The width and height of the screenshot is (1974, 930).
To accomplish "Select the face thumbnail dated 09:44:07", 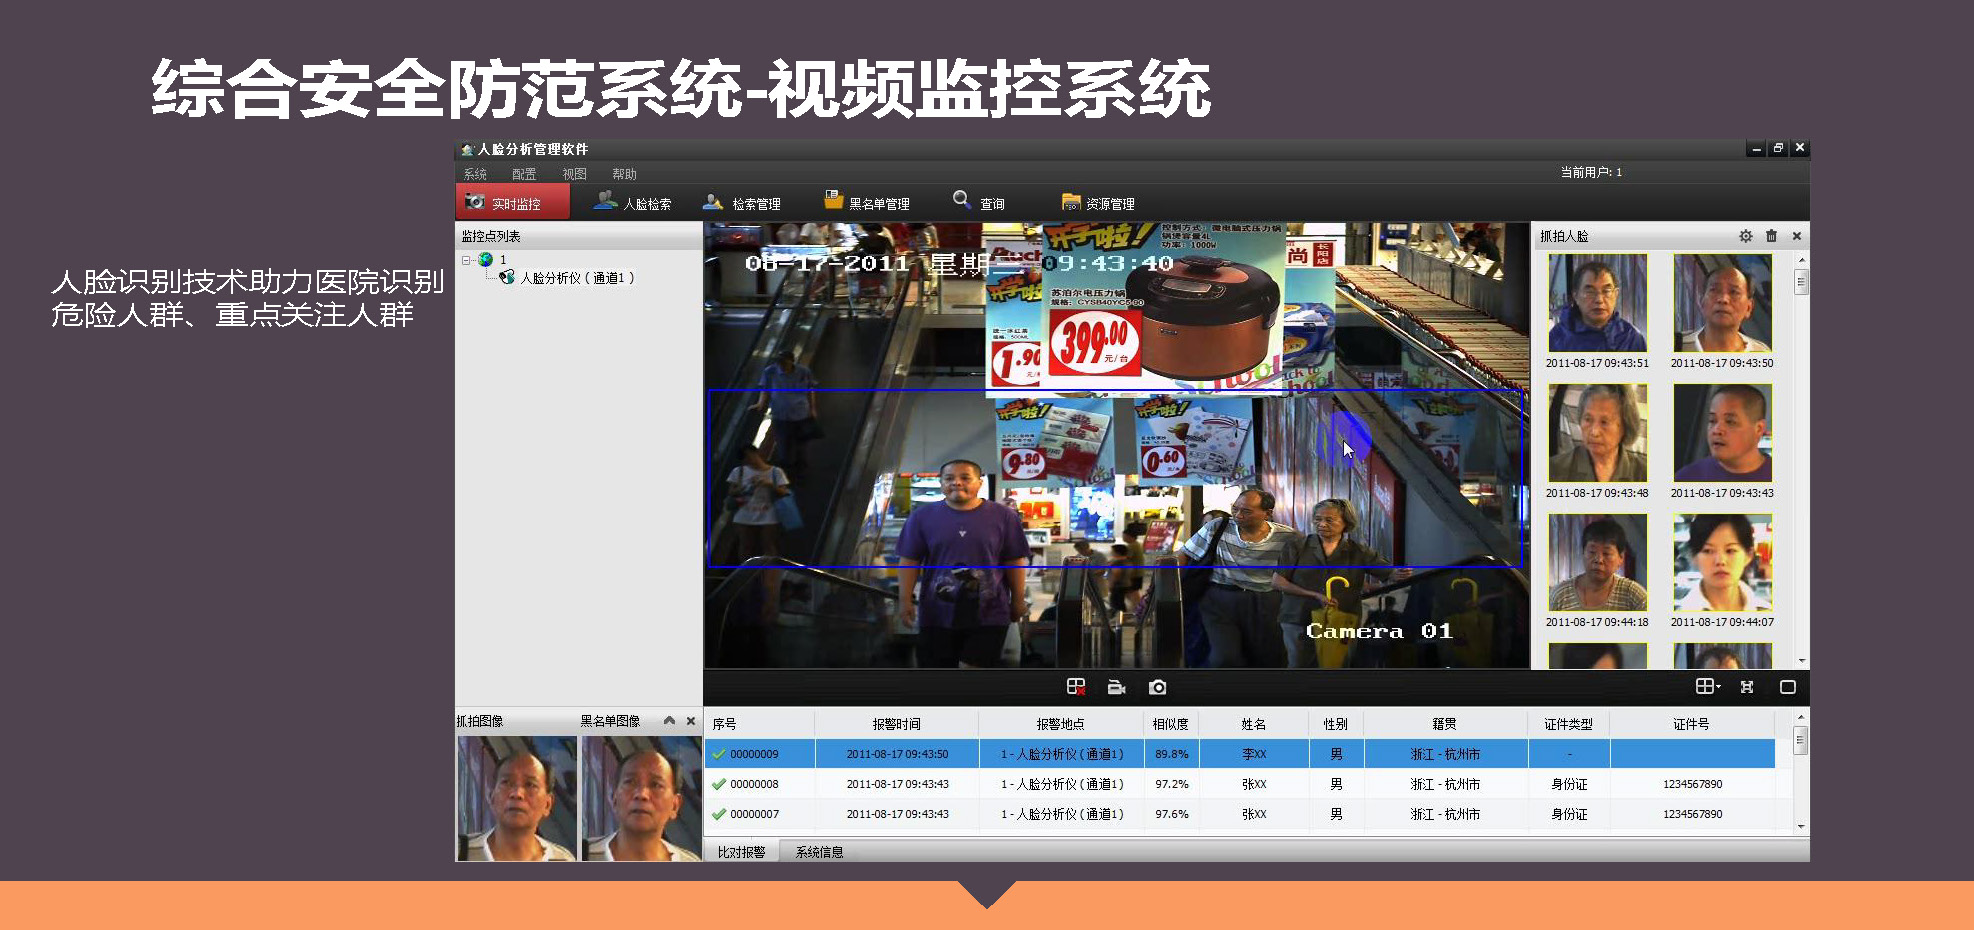I will (1722, 562).
